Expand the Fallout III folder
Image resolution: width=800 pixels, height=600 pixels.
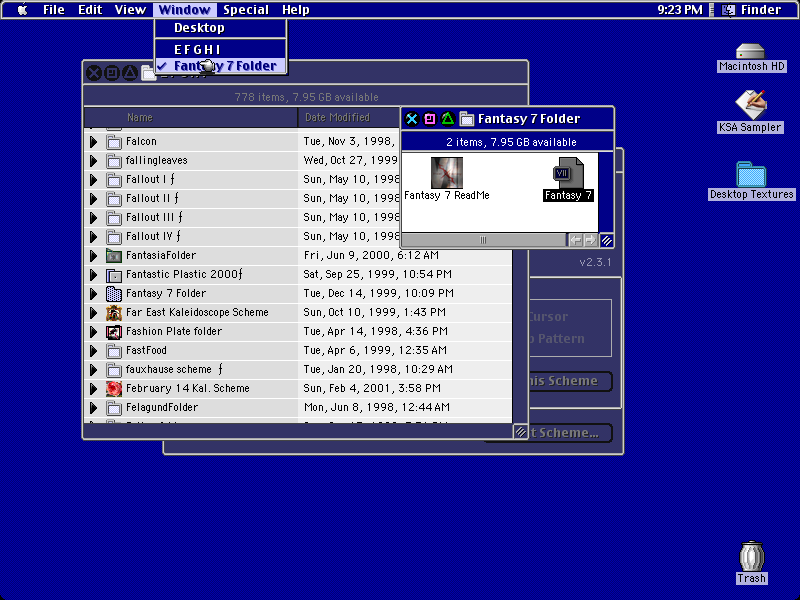[x=93, y=218]
